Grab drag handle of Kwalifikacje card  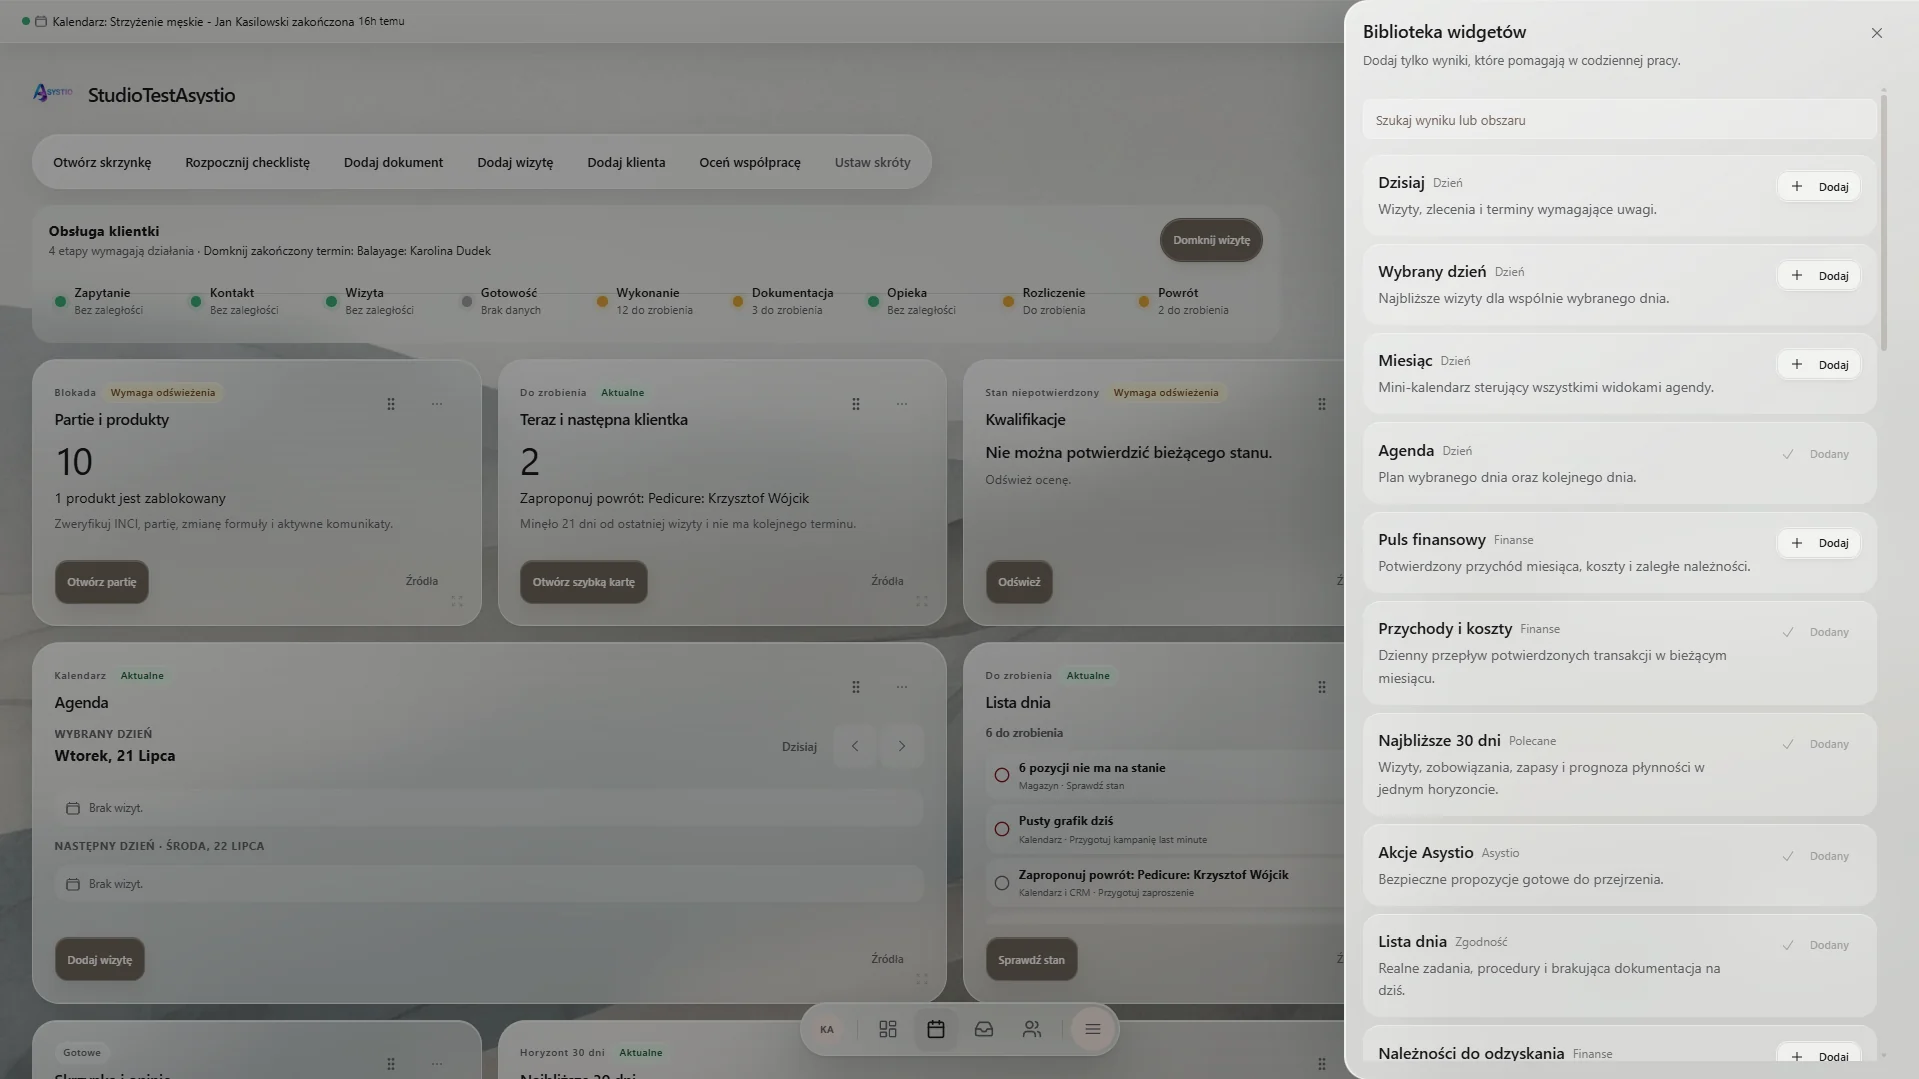point(1322,404)
